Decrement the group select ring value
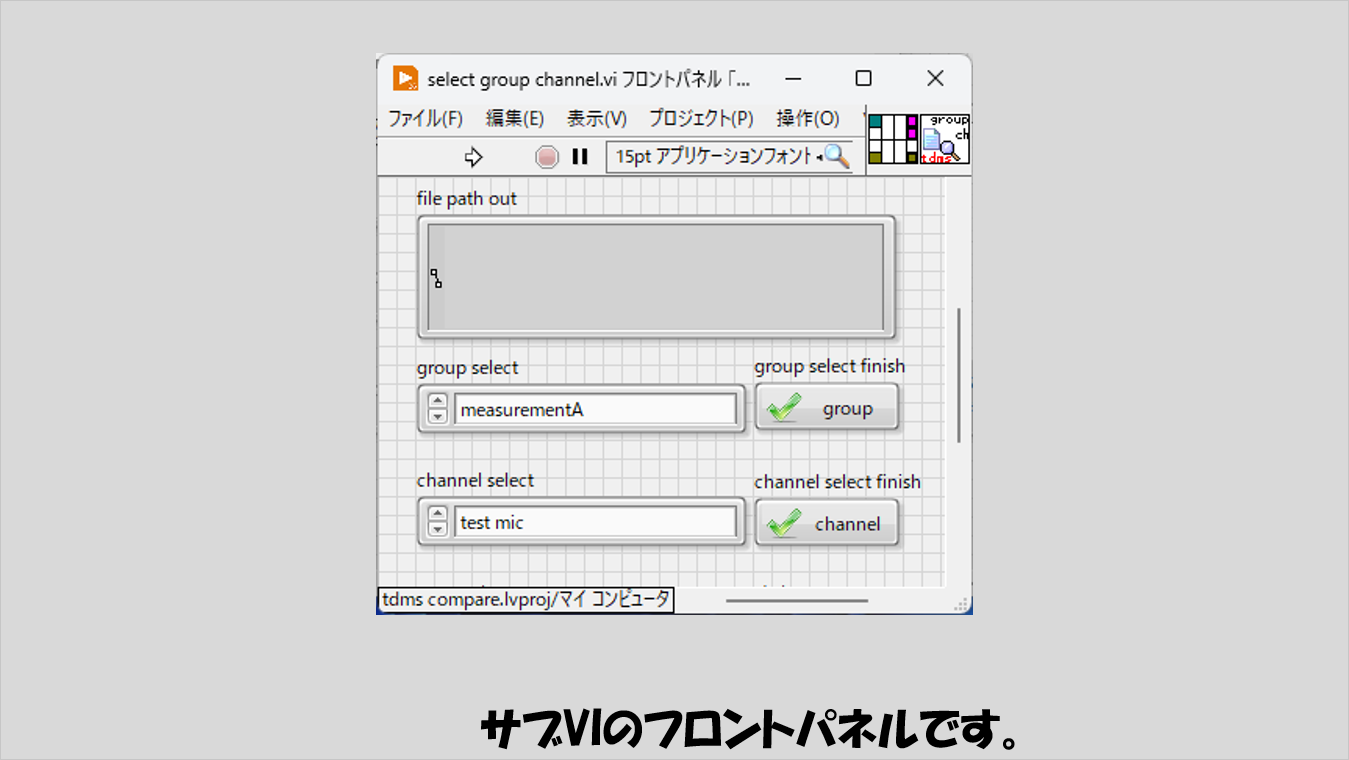Image resolution: width=1349 pixels, height=760 pixels. tap(437, 416)
